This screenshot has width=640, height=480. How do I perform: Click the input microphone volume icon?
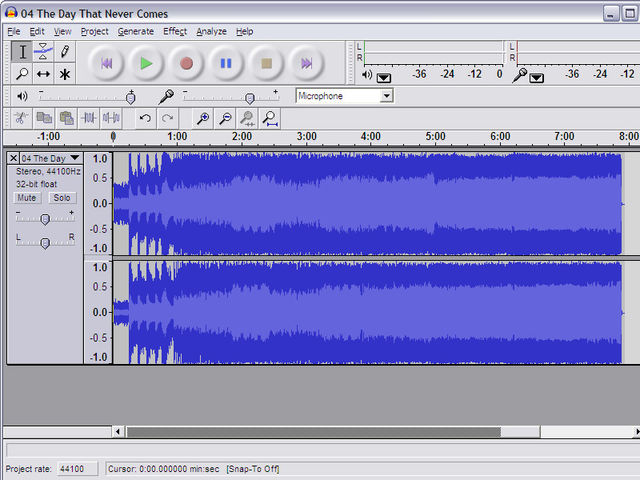[166, 97]
